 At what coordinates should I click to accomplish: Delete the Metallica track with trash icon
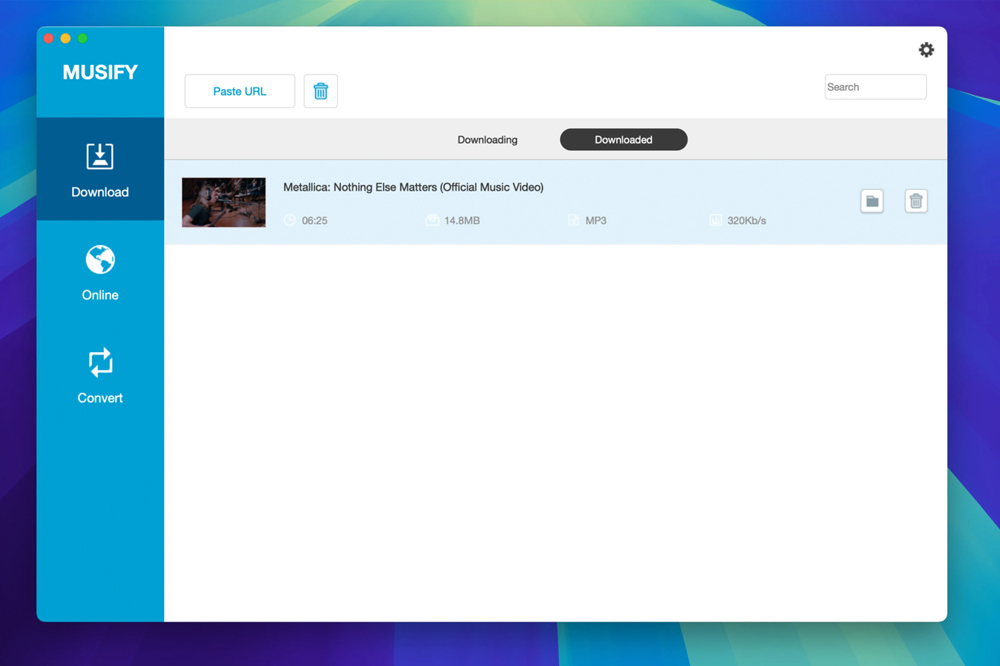pyautogui.click(x=916, y=202)
